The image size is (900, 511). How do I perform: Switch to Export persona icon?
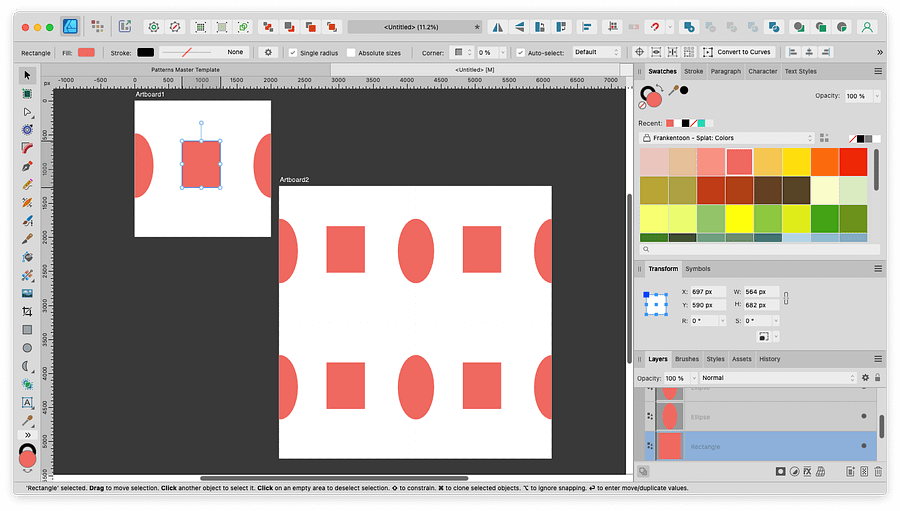[125, 26]
